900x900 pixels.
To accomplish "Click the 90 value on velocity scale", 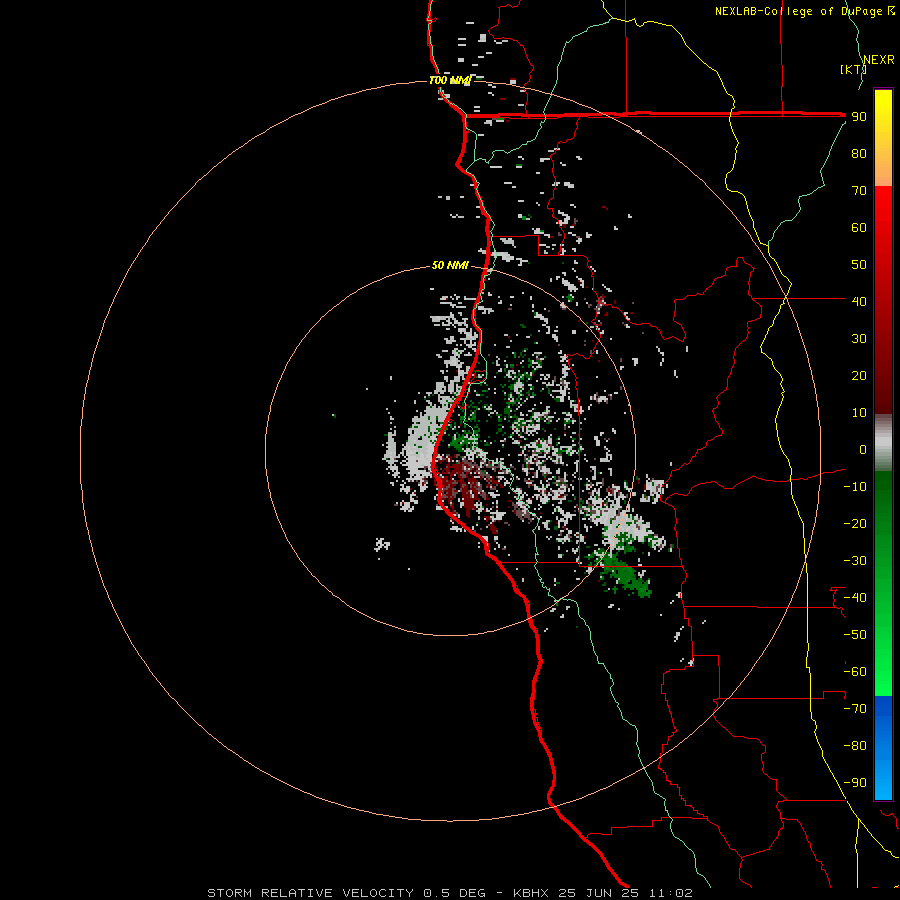I will (x=859, y=117).
